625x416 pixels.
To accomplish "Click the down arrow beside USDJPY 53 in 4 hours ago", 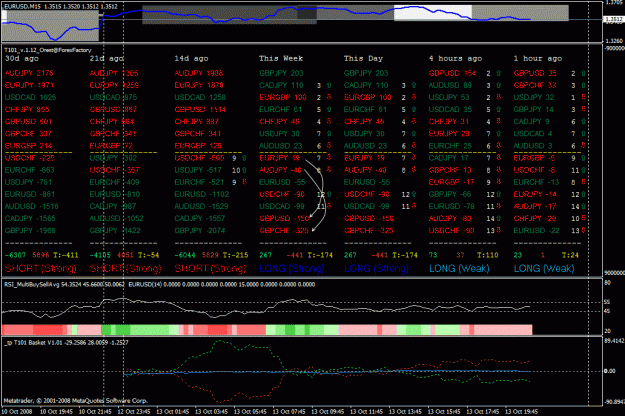I will pos(498,97).
